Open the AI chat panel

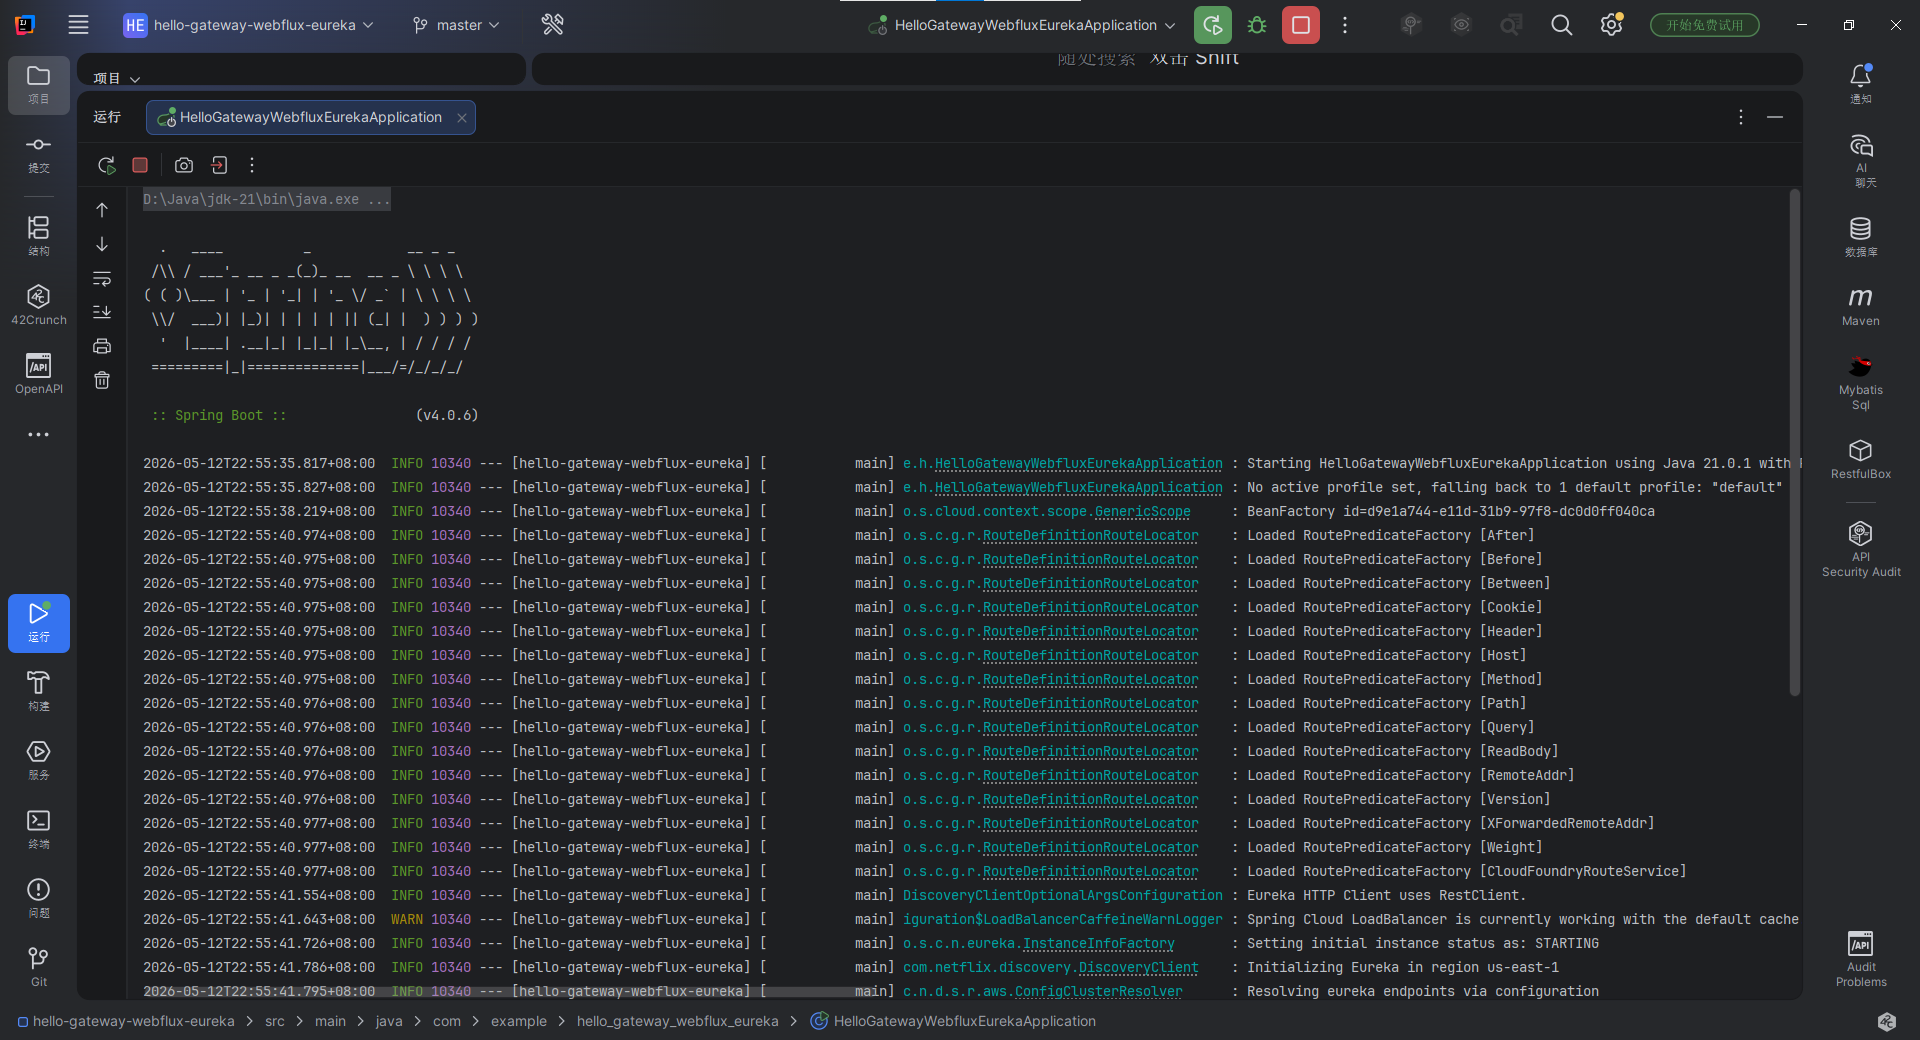coord(1860,160)
